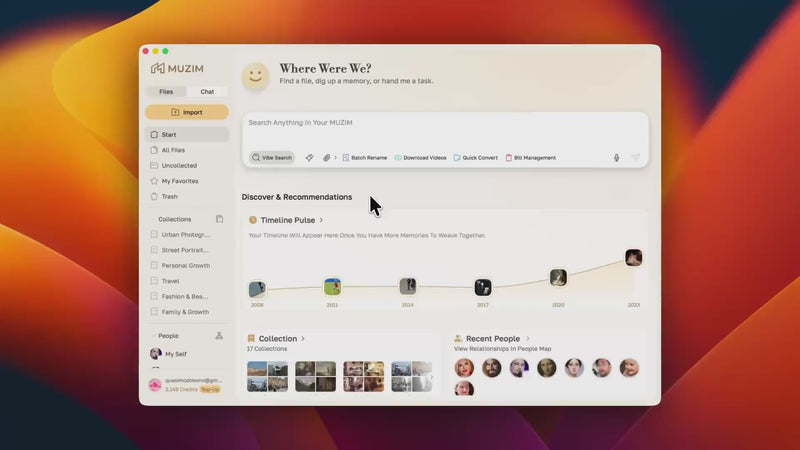Open the Street Portrait... collection

(x=187, y=250)
